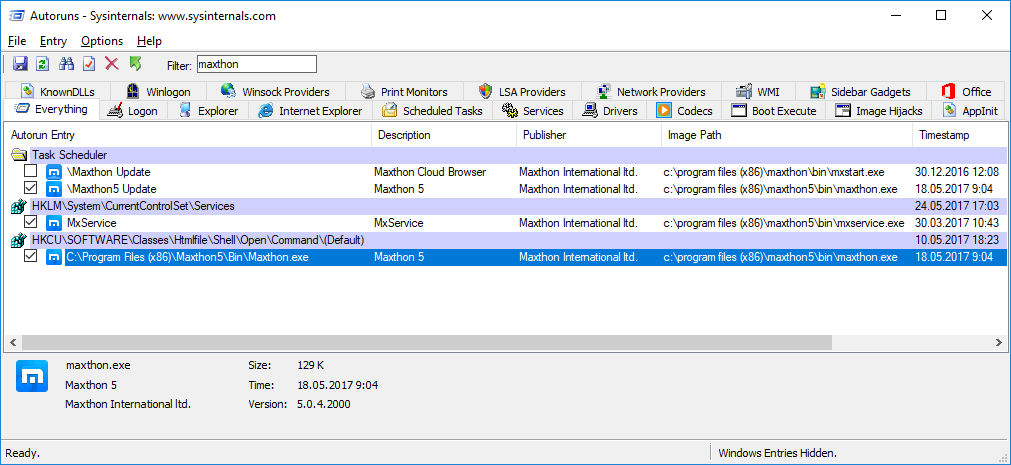Click the Save toolbar icon
1011x465 pixels.
[19, 64]
